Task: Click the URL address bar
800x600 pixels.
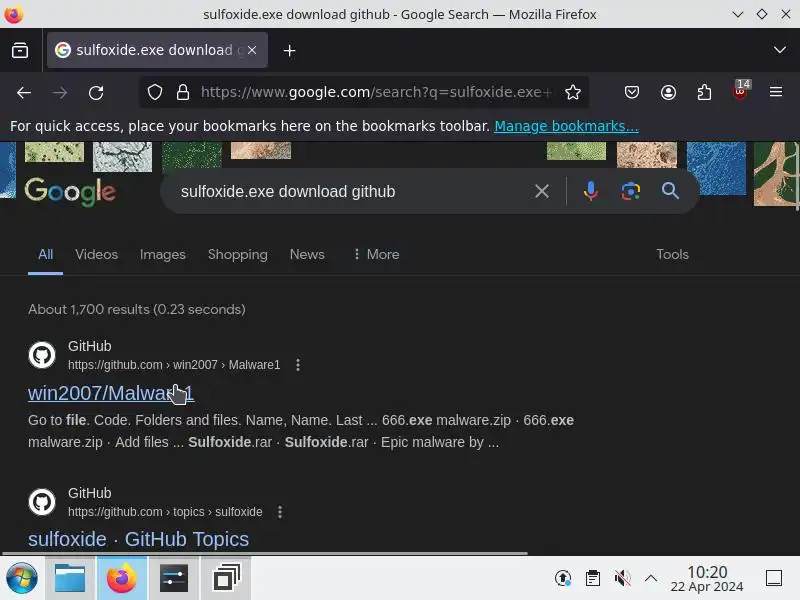Action: click(x=377, y=92)
